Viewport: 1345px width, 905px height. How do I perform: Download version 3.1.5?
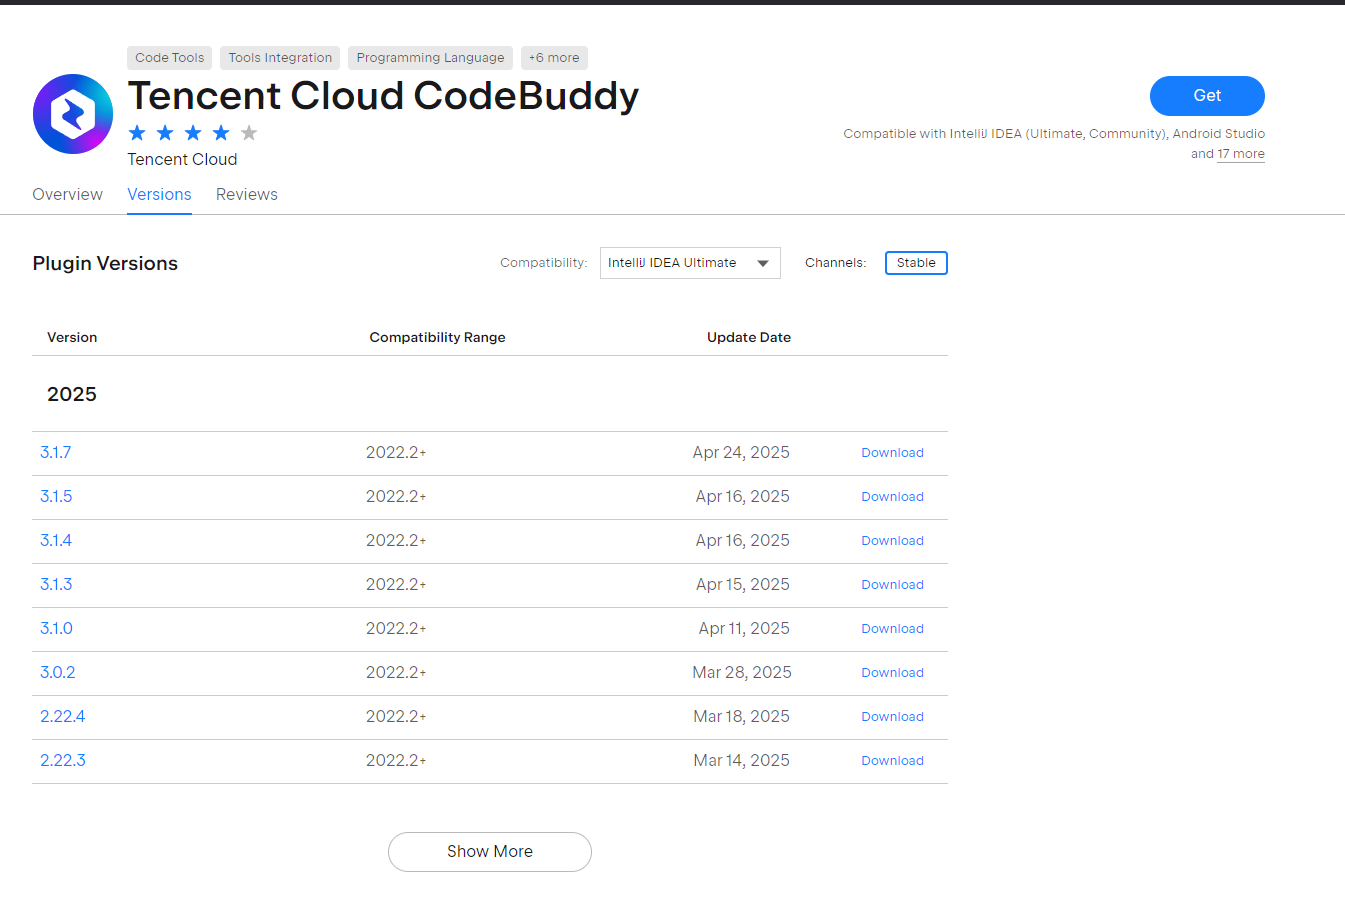point(893,497)
